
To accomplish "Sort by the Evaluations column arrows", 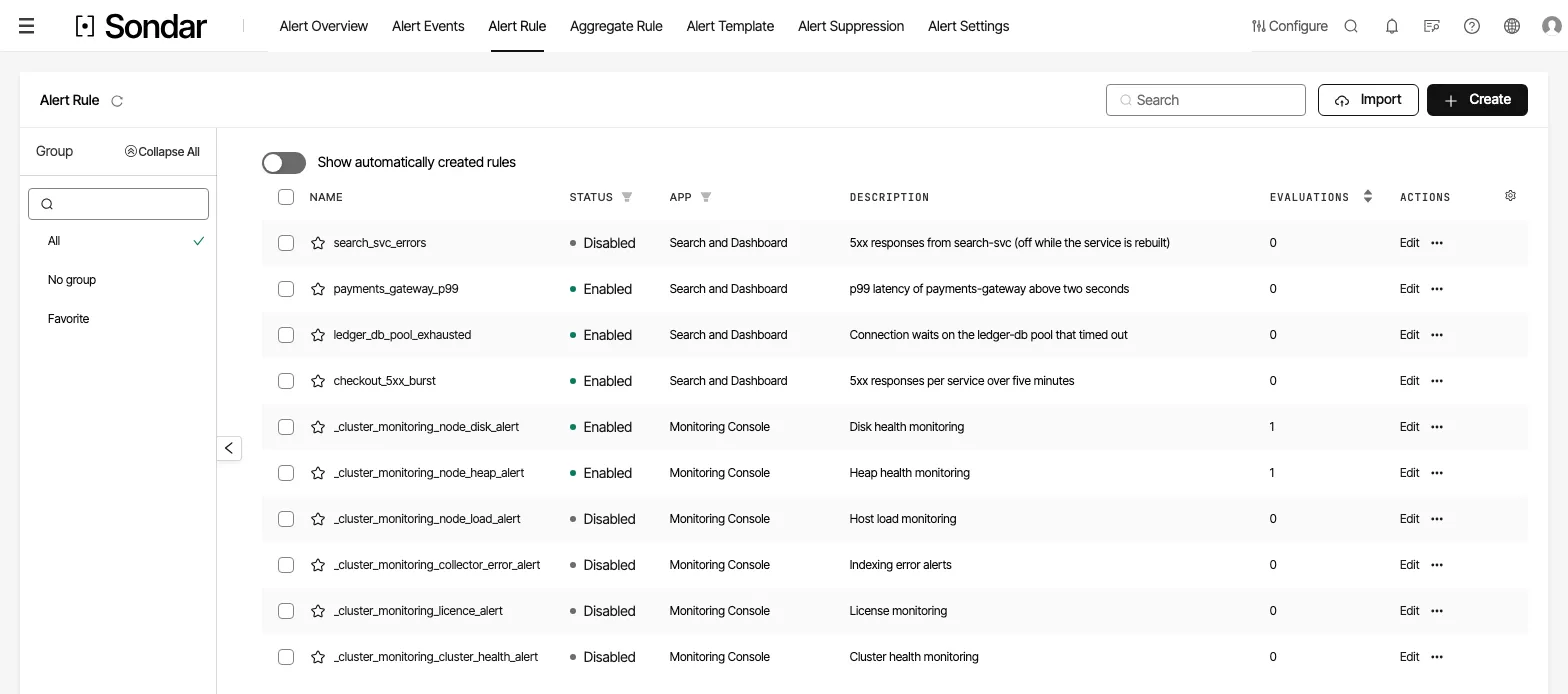I will coord(1368,197).
